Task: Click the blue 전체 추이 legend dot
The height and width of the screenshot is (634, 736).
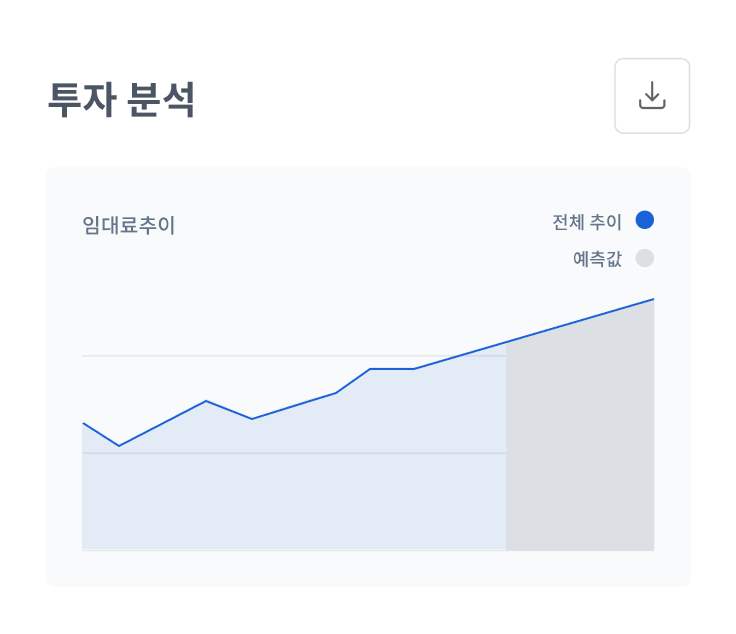Action: click(645, 220)
